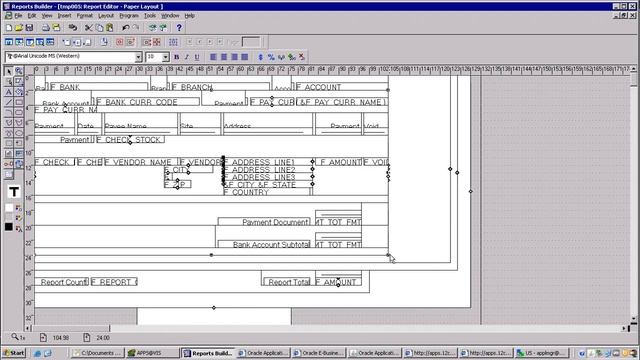Click the white fill color swatch
This screenshot has height=360, width=640.
[x=9, y=208]
